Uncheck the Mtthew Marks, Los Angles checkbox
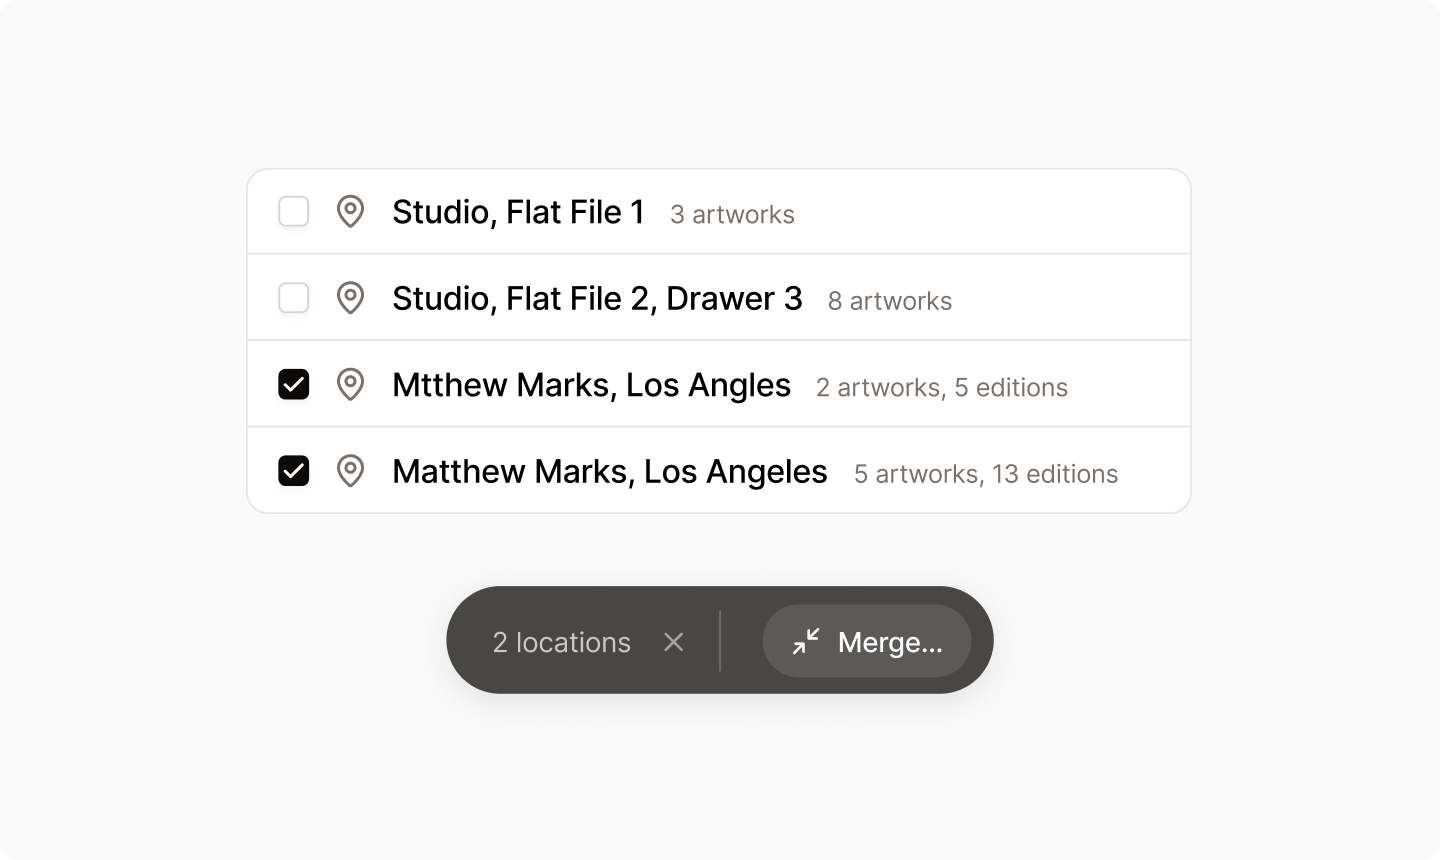This screenshot has height=860, width=1440. coord(293,385)
